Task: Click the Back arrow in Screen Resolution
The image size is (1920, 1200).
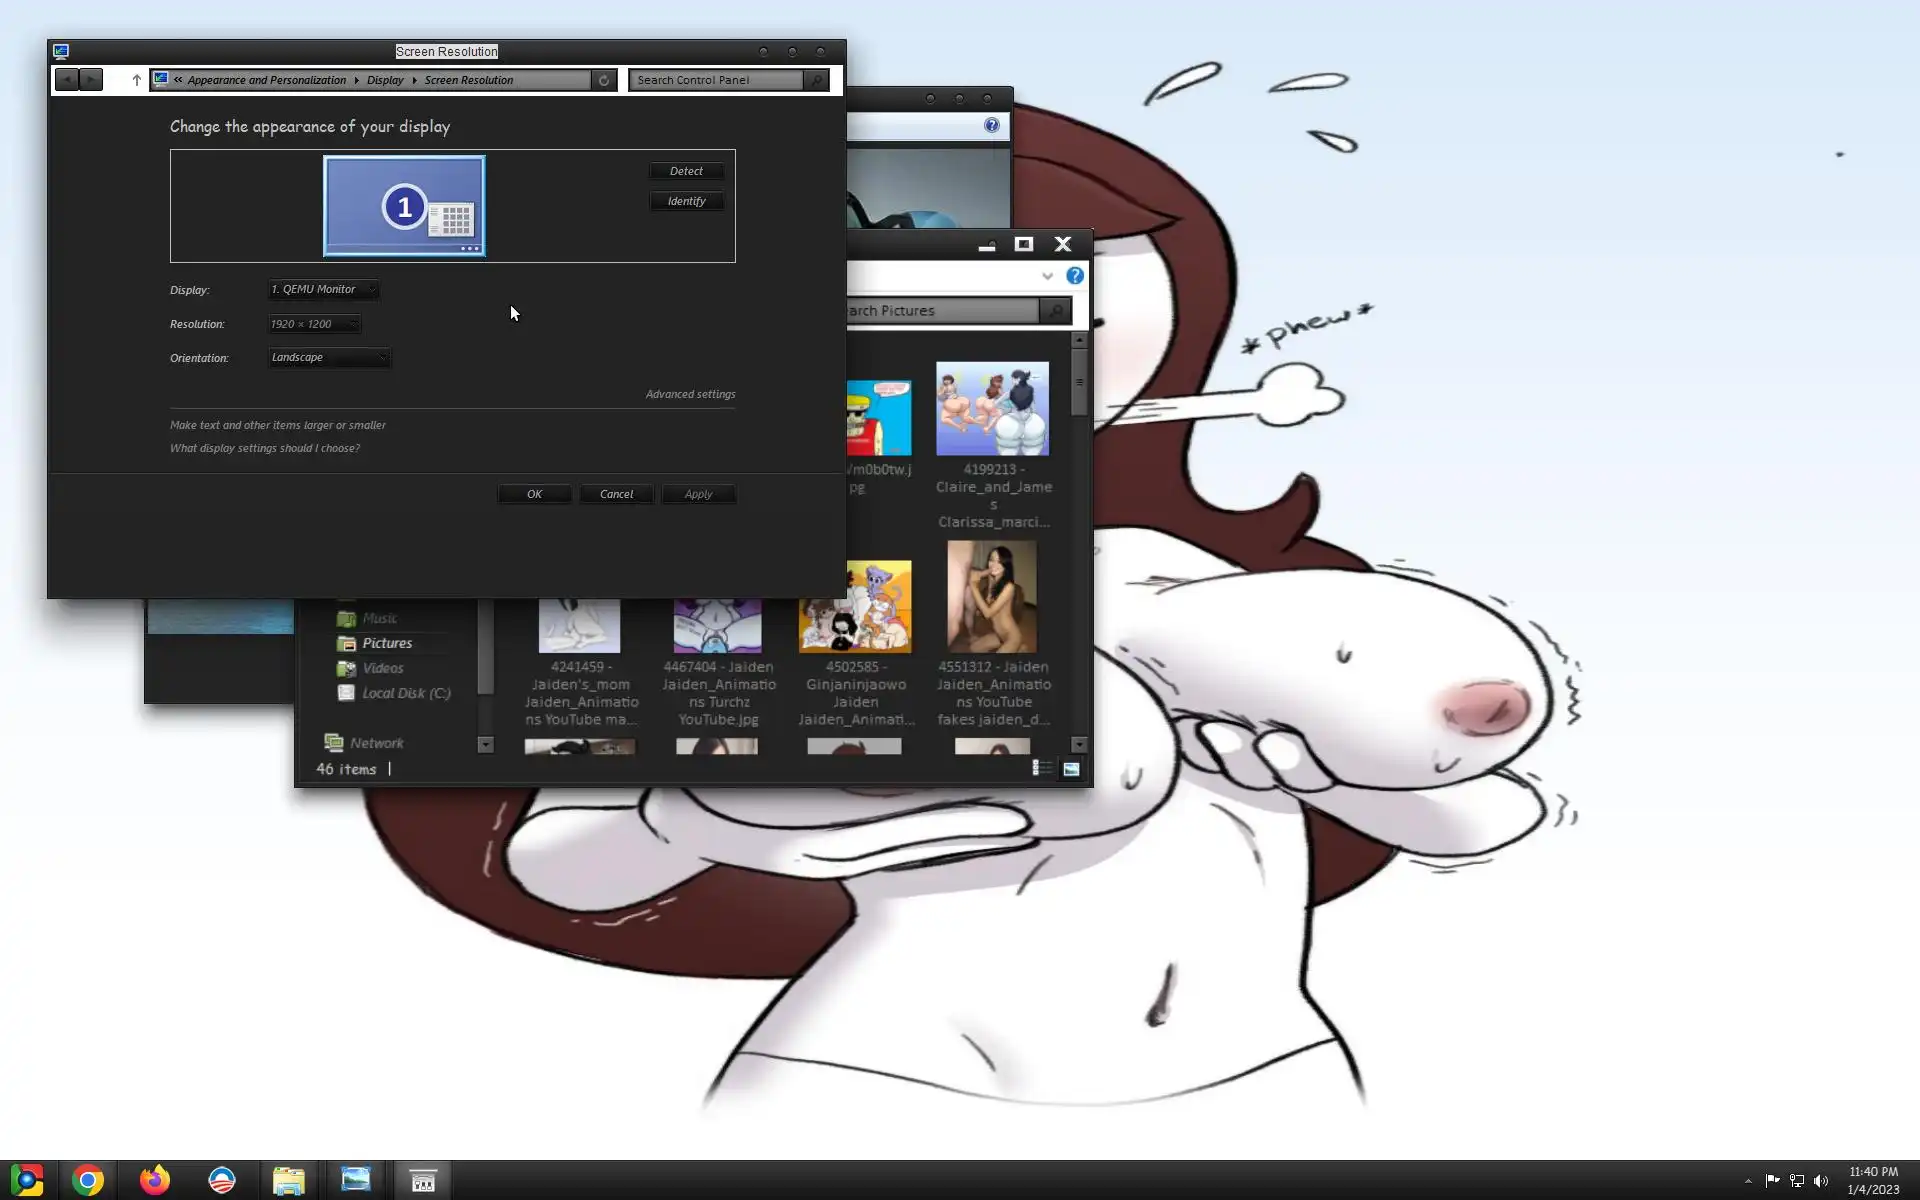Action: pyautogui.click(x=67, y=80)
